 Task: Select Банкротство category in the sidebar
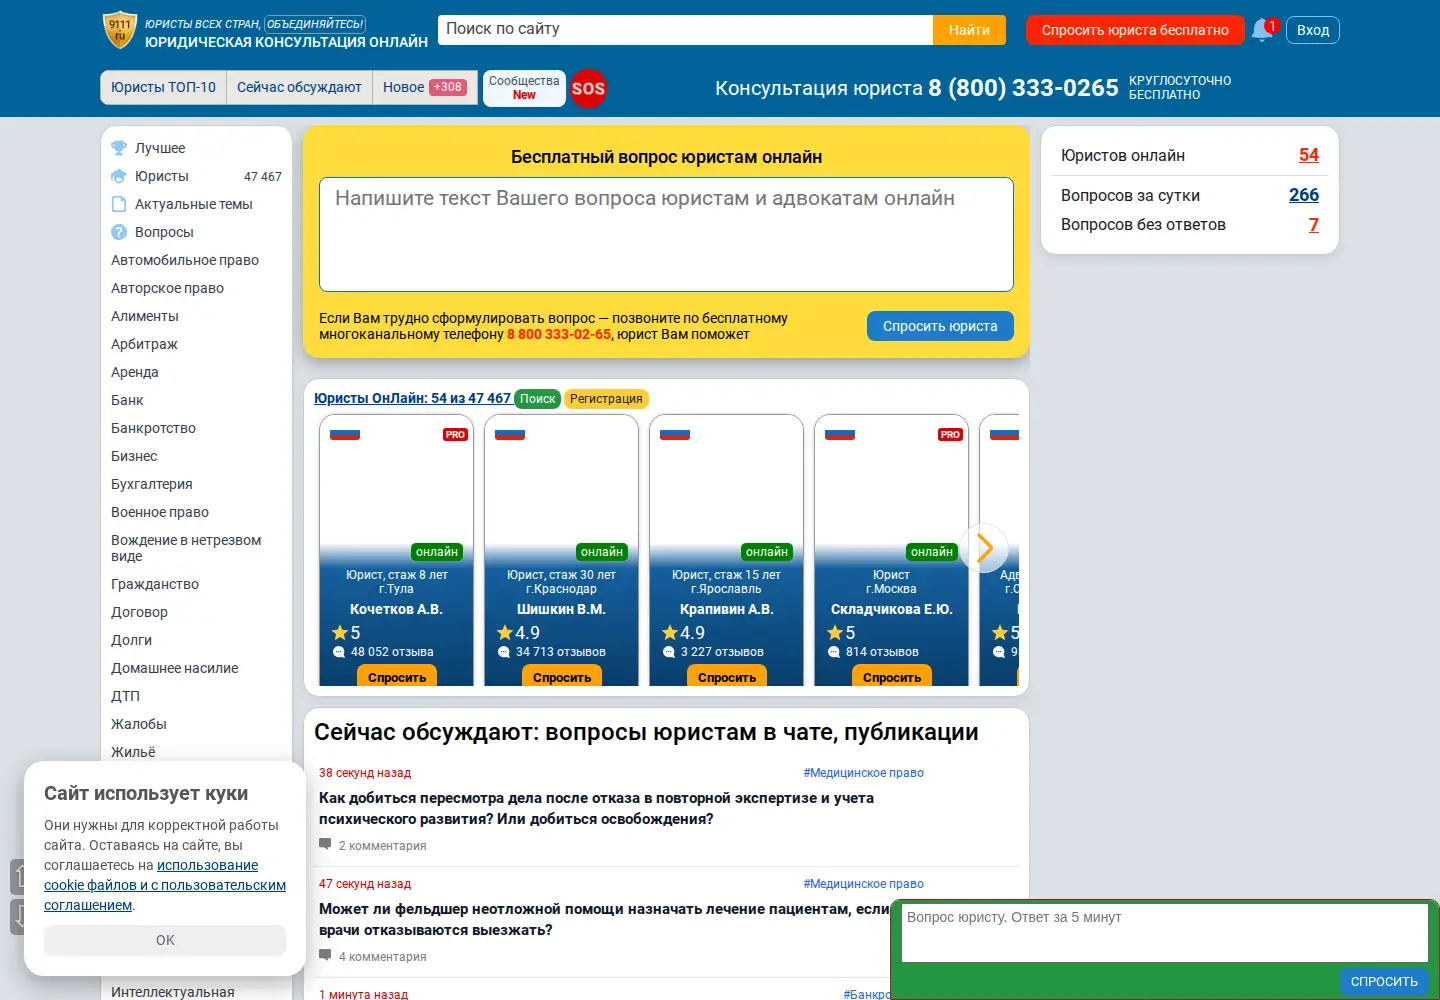tap(153, 428)
